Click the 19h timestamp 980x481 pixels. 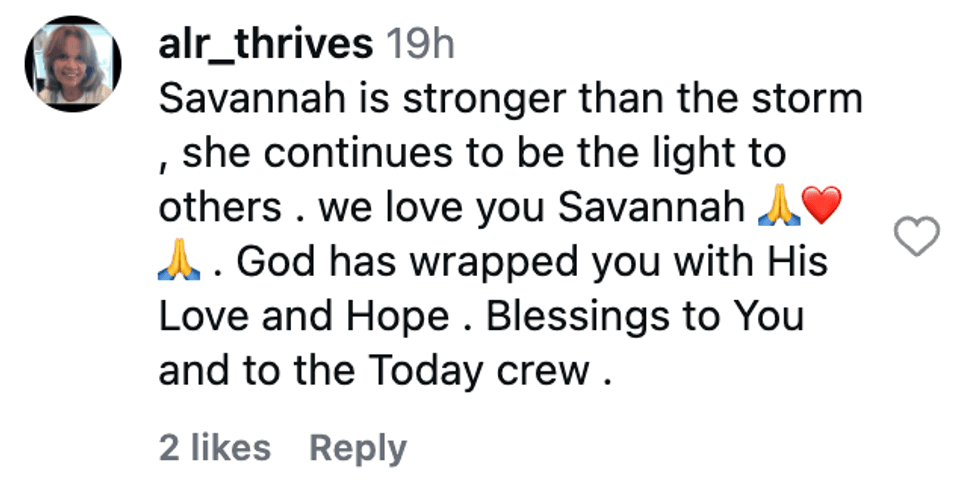419,43
